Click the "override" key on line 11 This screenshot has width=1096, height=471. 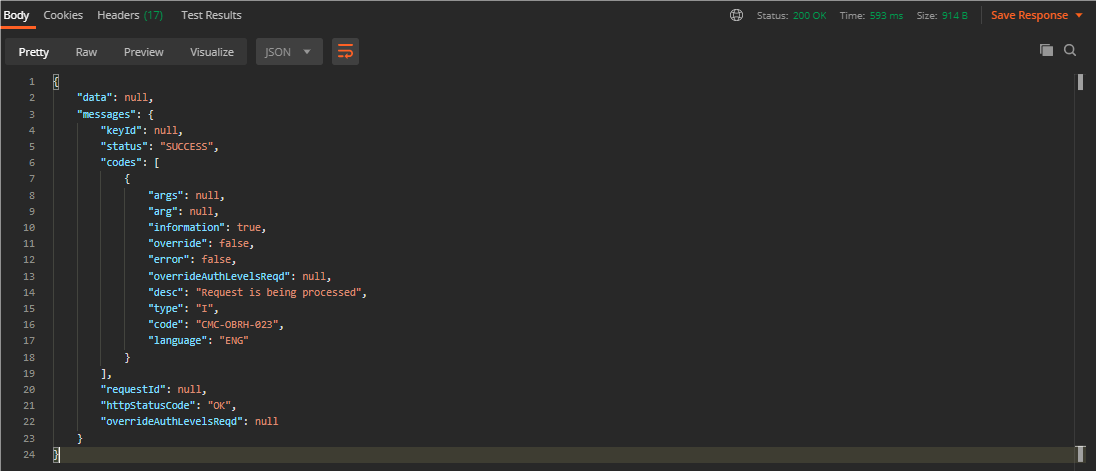pyautogui.click(x=180, y=244)
